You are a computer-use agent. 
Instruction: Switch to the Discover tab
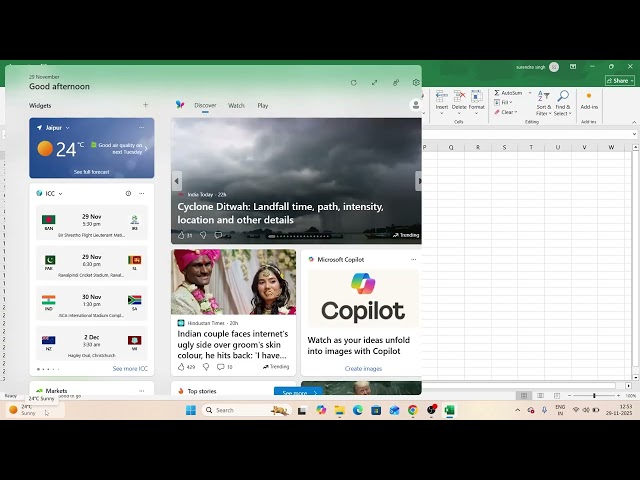[205, 105]
